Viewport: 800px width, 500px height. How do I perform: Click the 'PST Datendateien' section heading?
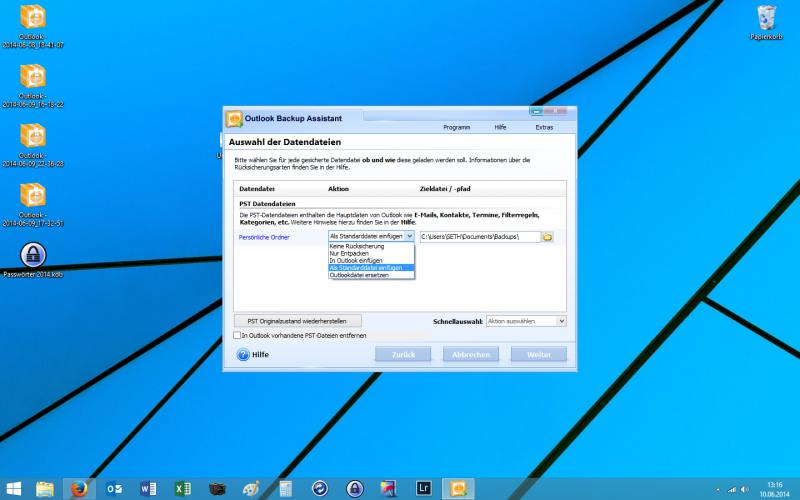(x=267, y=204)
